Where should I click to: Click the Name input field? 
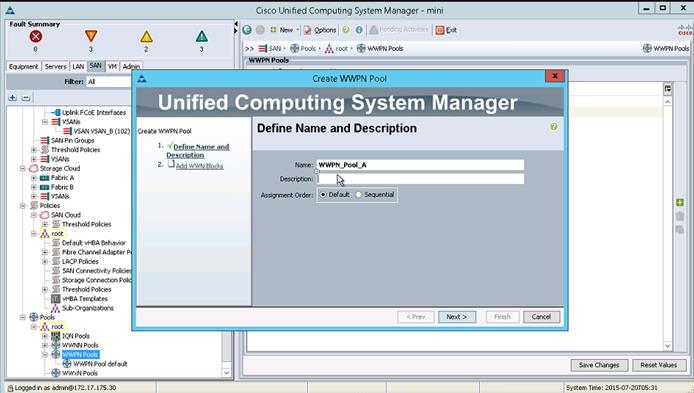[420, 165]
